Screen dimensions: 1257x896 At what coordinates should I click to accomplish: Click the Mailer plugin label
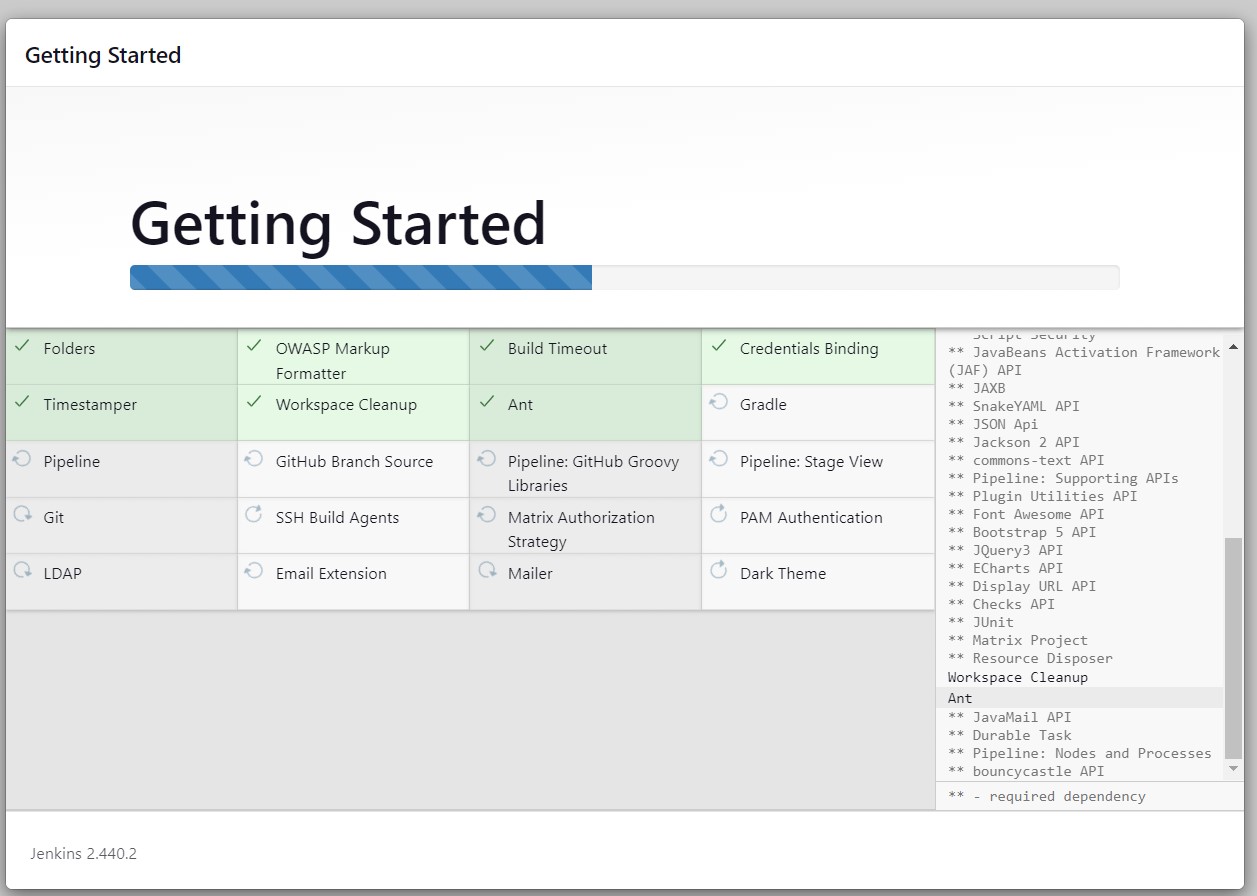[x=530, y=574]
